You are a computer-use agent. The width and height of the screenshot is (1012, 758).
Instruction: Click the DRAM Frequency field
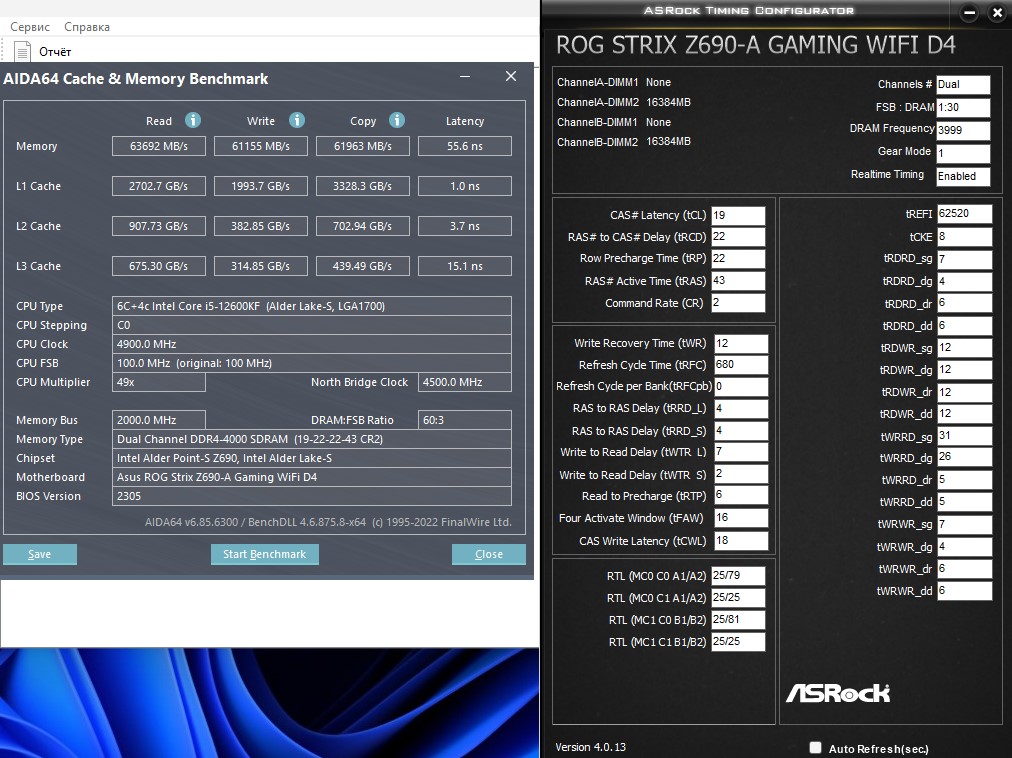click(x=963, y=130)
